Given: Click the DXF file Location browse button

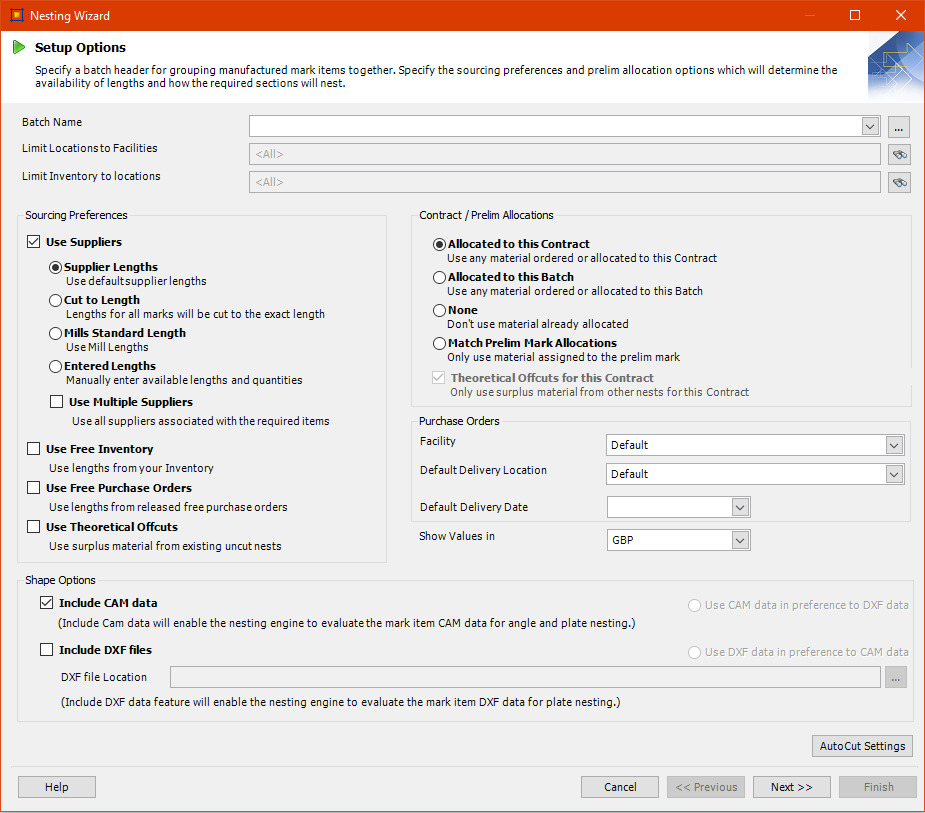Looking at the screenshot, I should click(x=896, y=678).
